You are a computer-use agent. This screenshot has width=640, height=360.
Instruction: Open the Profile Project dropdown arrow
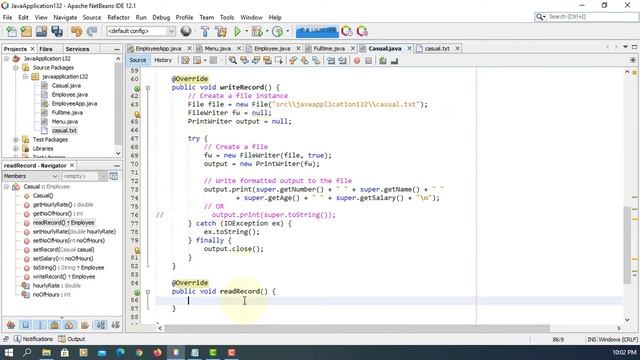click(x=288, y=31)
